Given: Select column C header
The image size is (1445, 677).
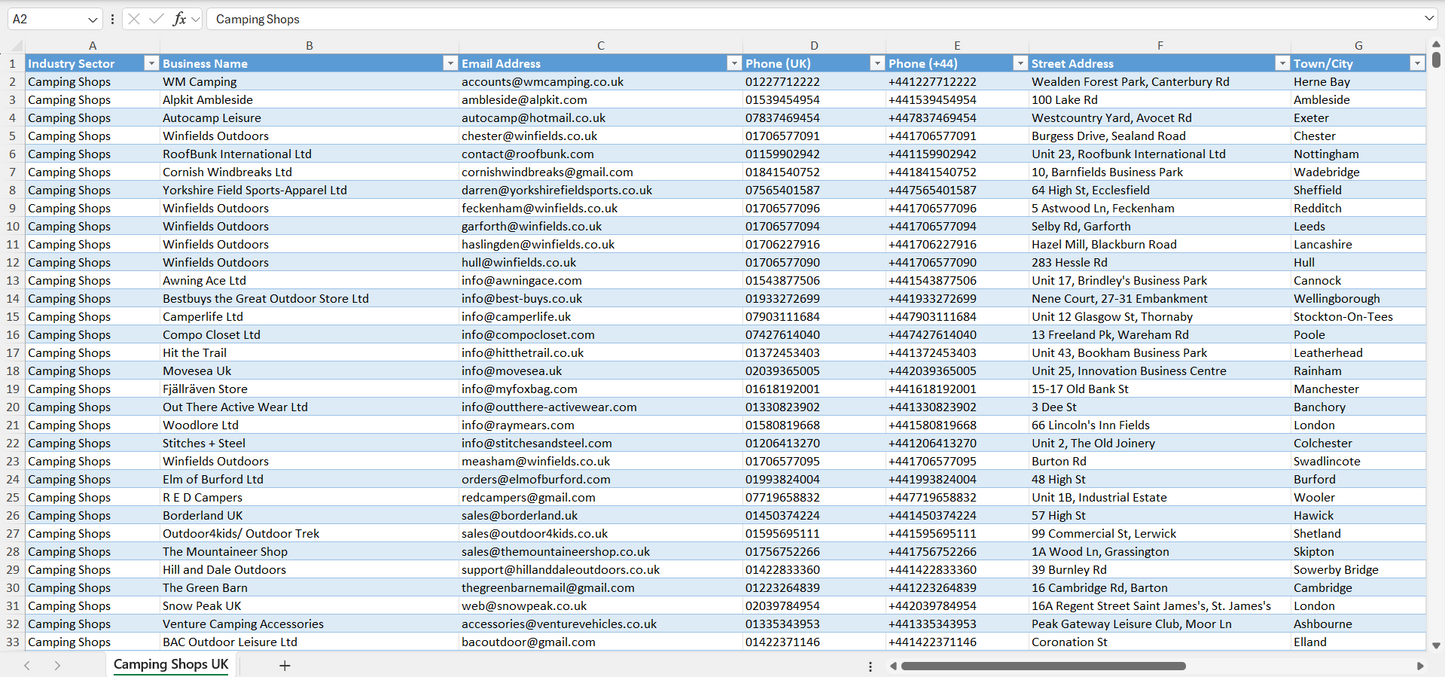Looking at the screenshot, I should (x=600, y=46).
